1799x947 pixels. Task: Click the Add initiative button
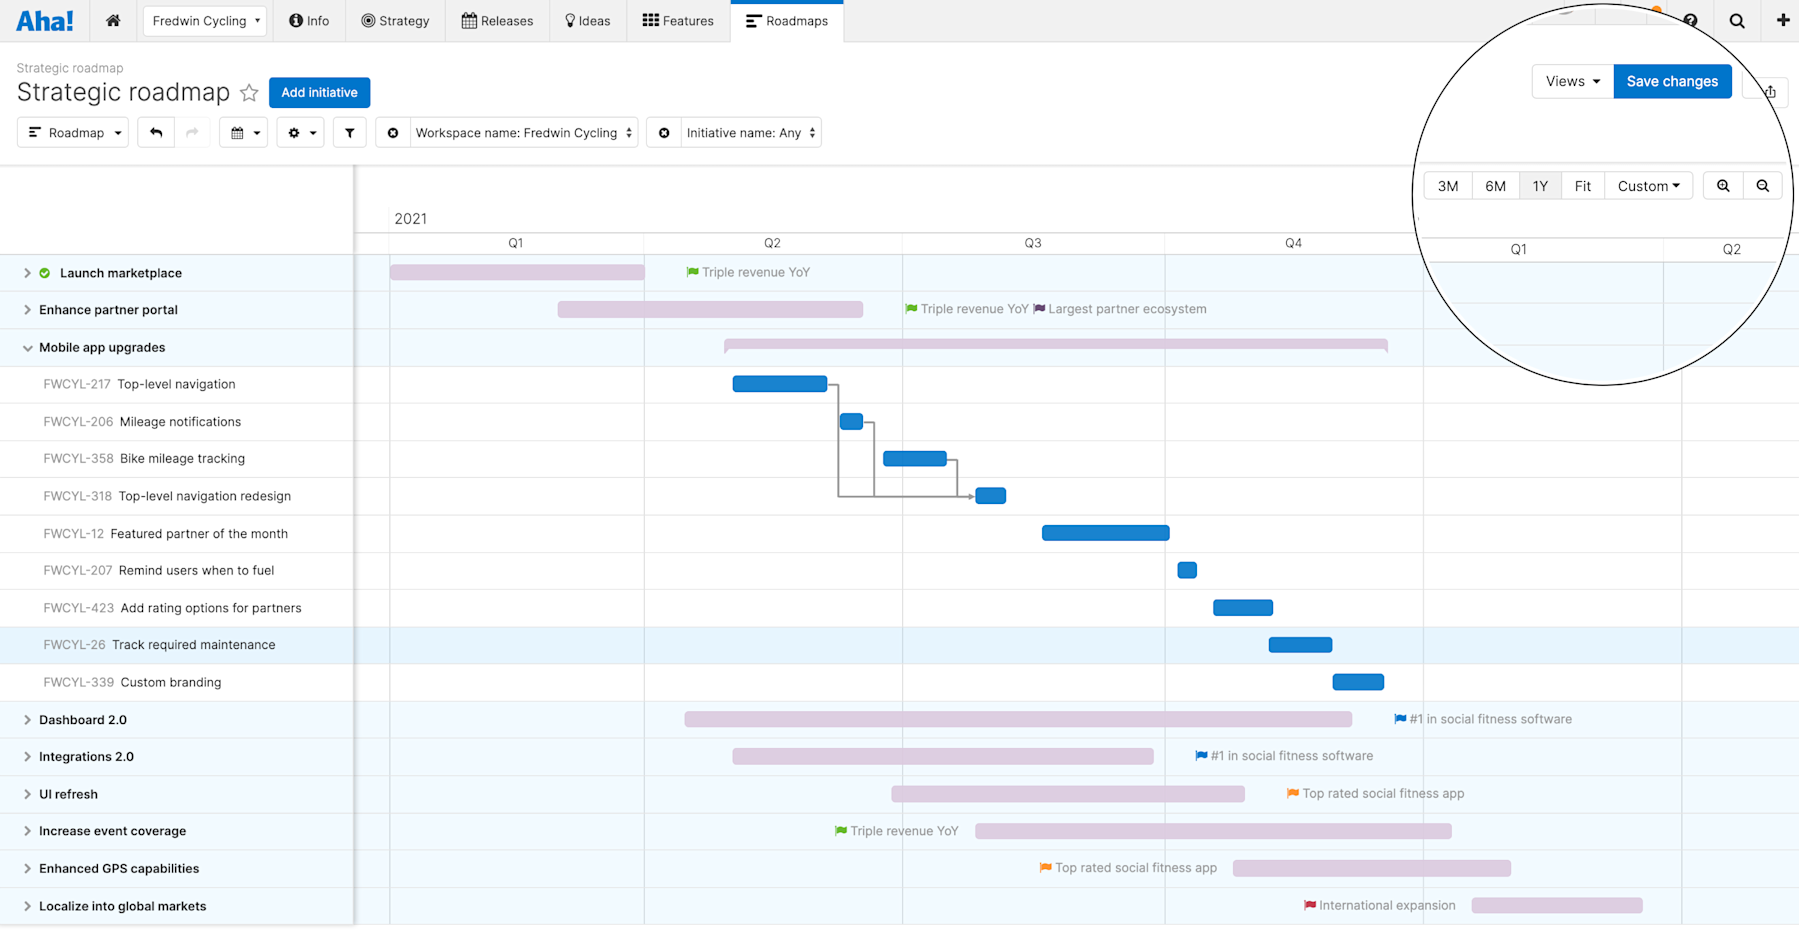coord(319,92)
